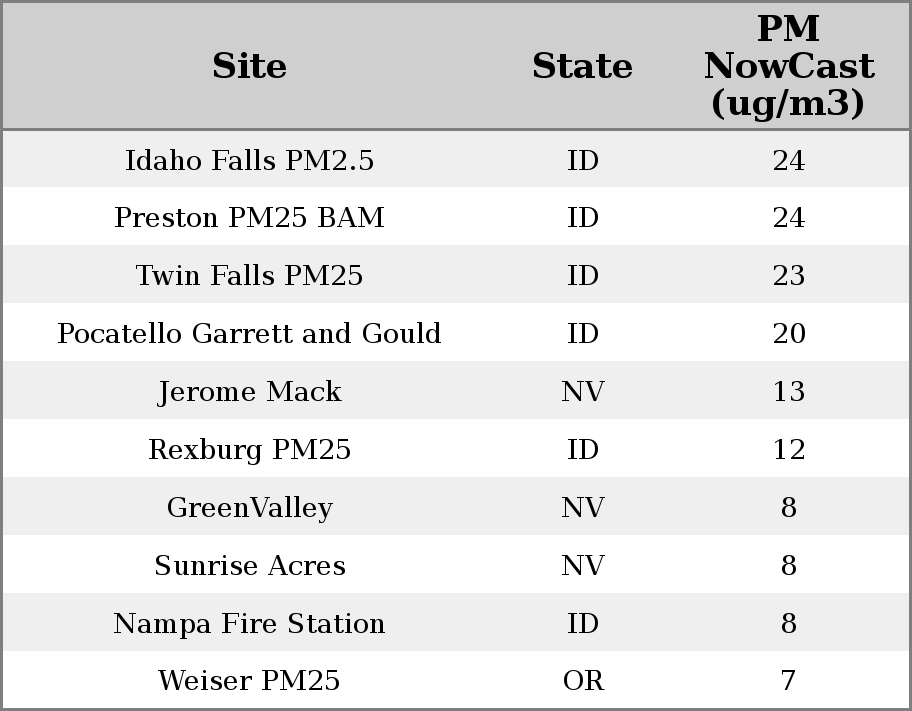Viewport: 912px width, 711px height.
Task: Select Pocatello Garrett and Gould site
Action: click(x=250, y=333)
